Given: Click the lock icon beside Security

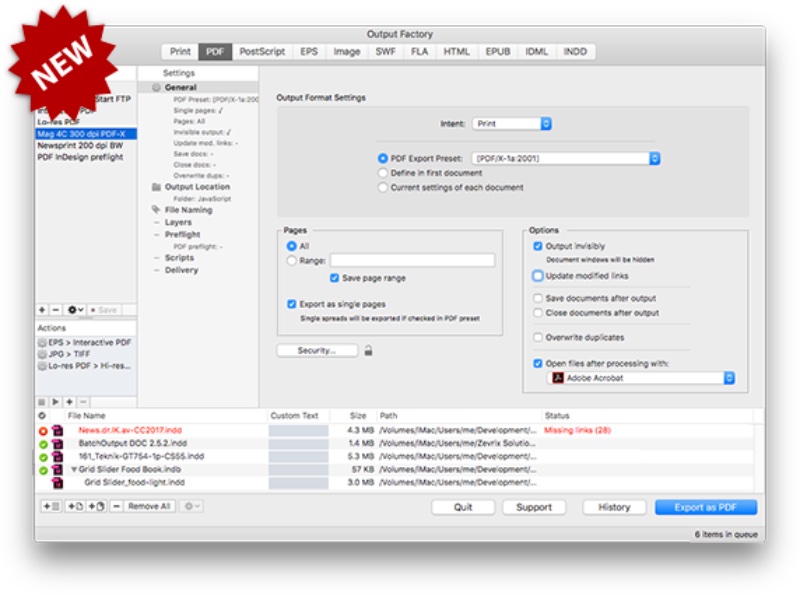Looking at the screenshot, I should 369,351.
